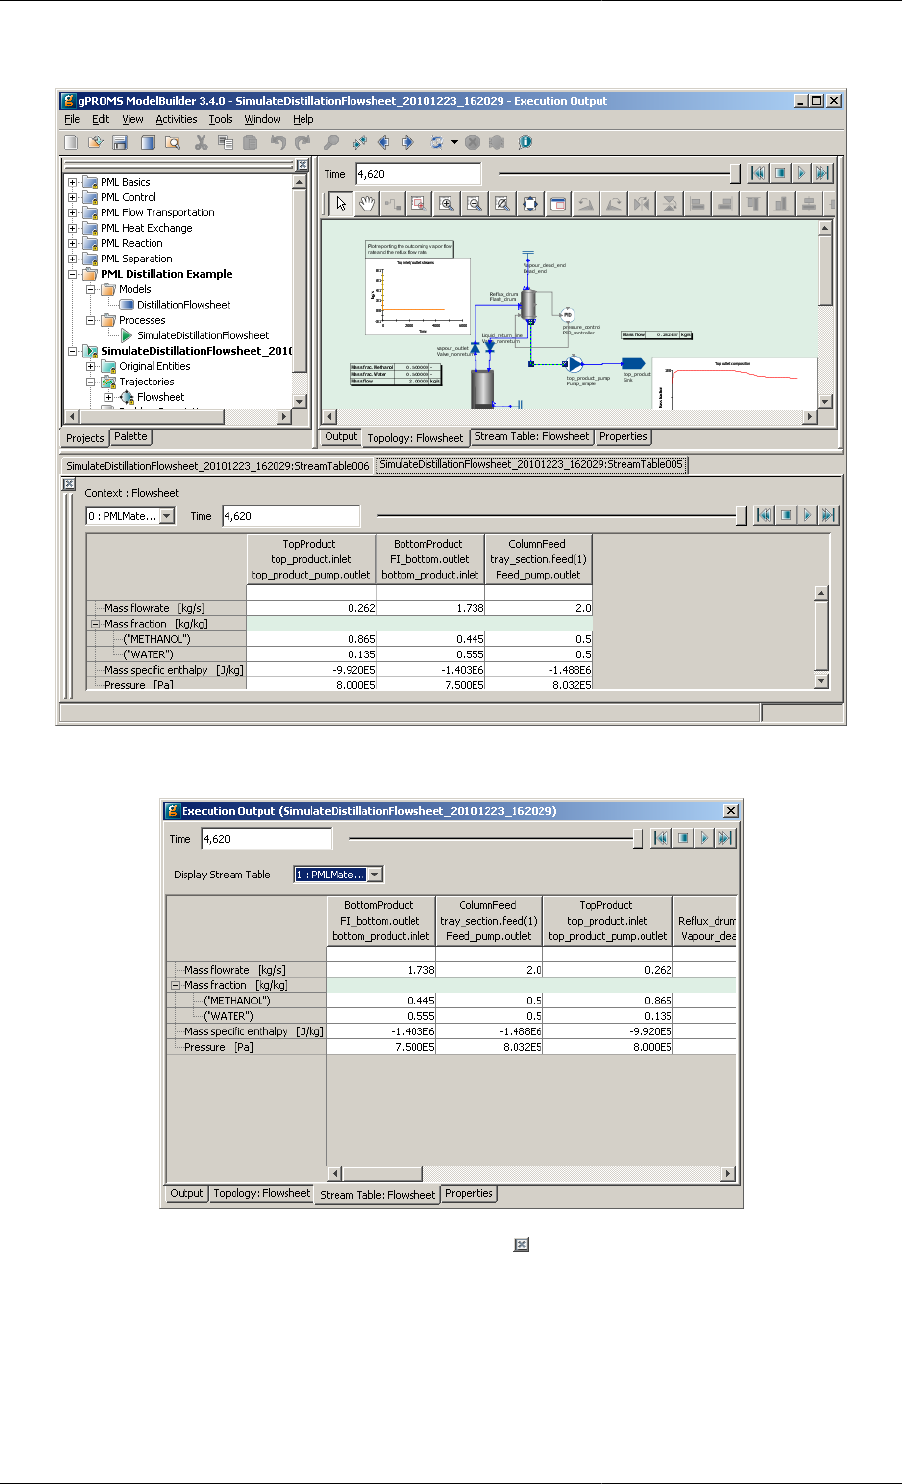The height and width of the screenshot is (1484, 902).
Task: Expand the PML Control tree node
Action: 73,197
